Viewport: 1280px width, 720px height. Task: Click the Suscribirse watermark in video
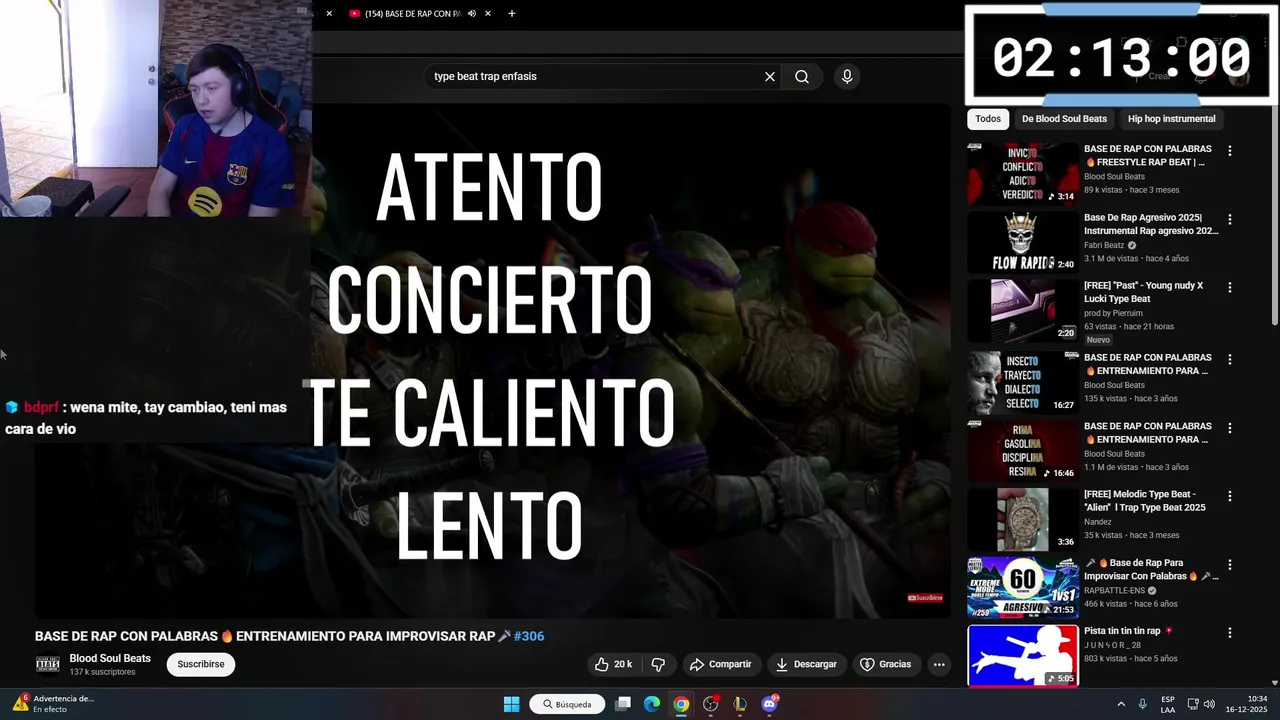pyautogui.click(x=925, y=598)
